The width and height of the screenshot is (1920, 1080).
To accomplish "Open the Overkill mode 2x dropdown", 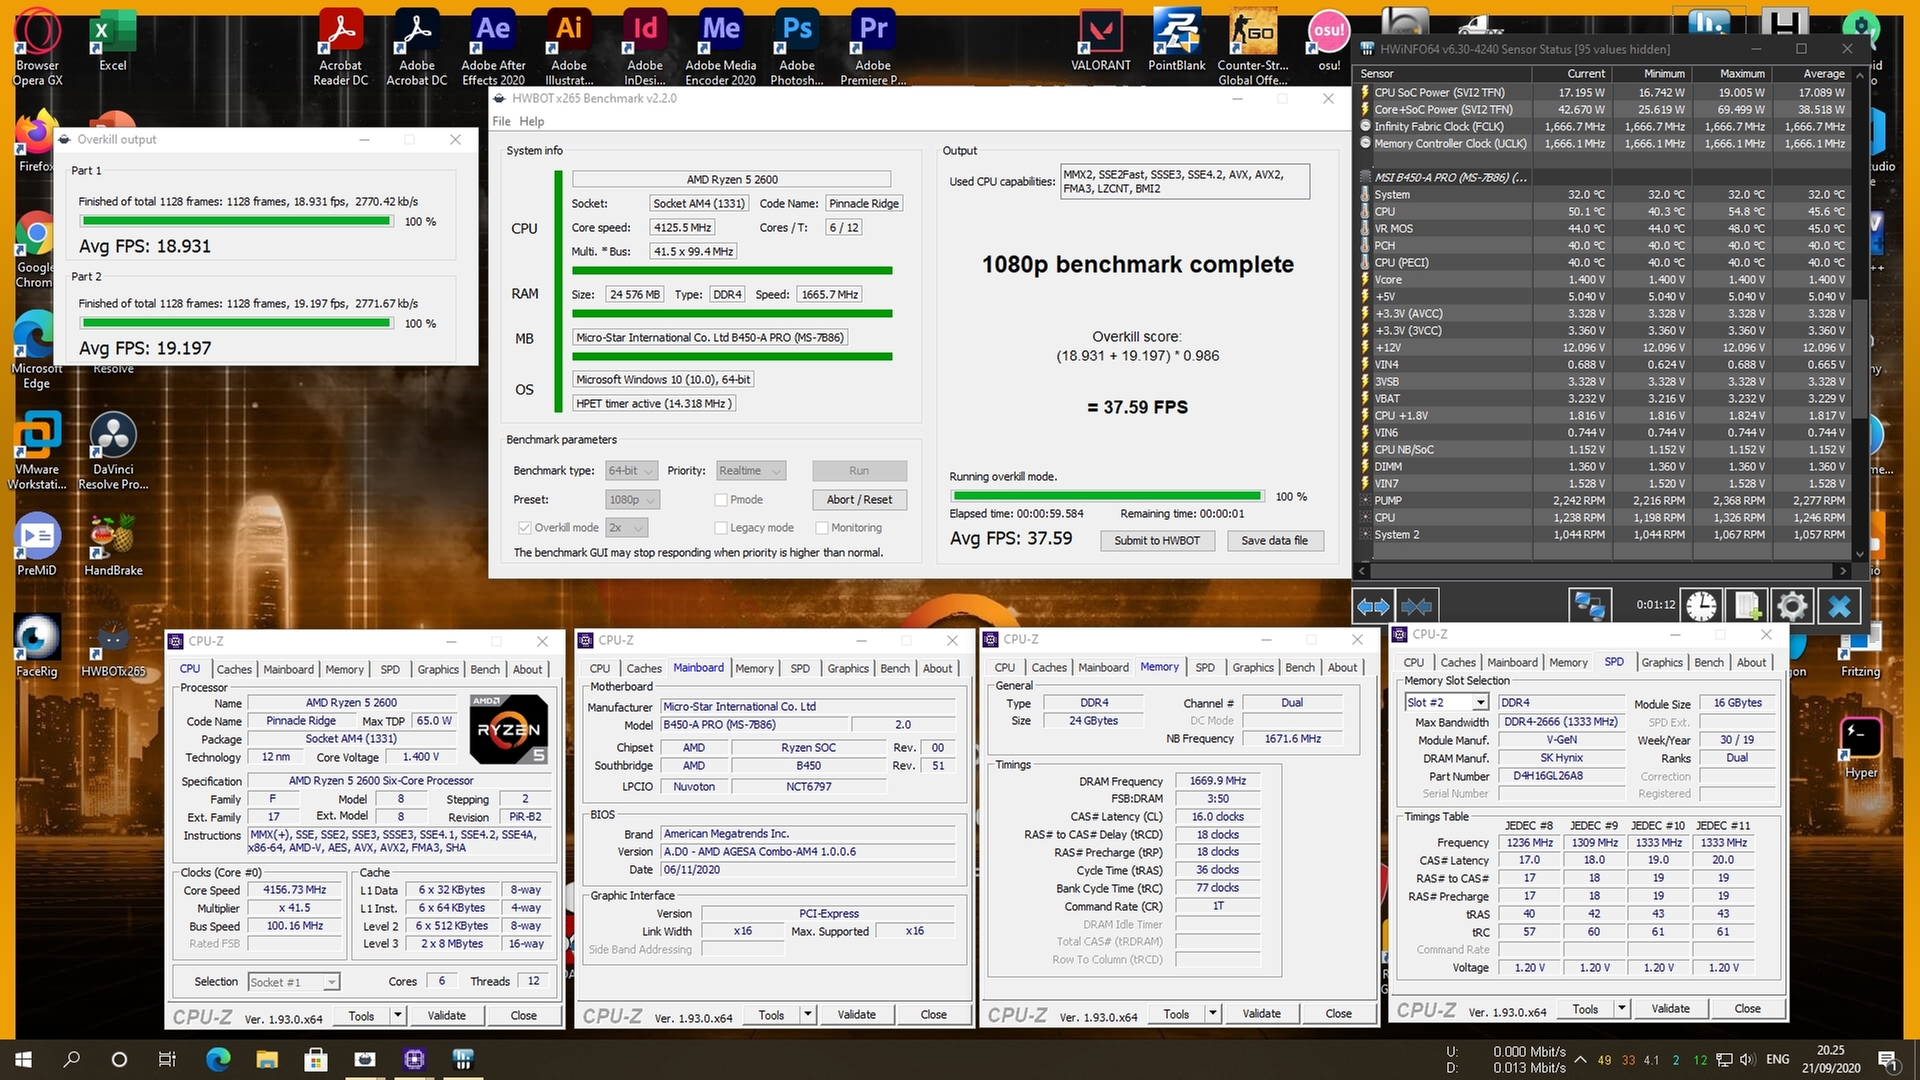I will [627, 528].
